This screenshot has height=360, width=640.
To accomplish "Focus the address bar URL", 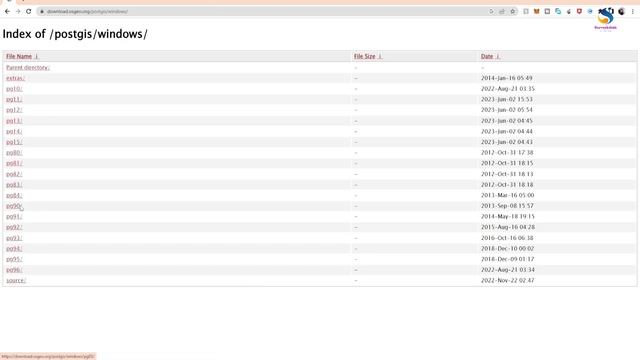I will [x=87, y=11].
